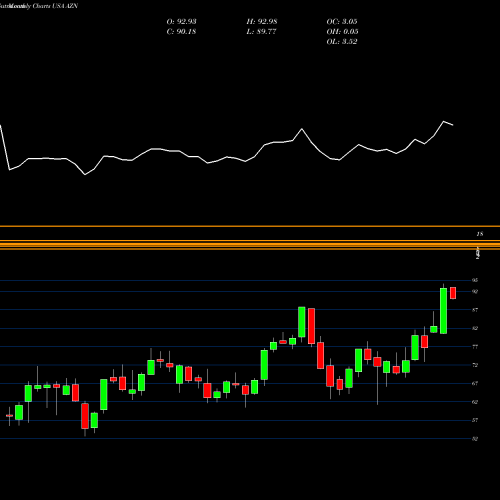This screenshot has height=500, width=500.
Task: Select the high price reading 'H: 92.98'
Action: [x=262, y=22]
